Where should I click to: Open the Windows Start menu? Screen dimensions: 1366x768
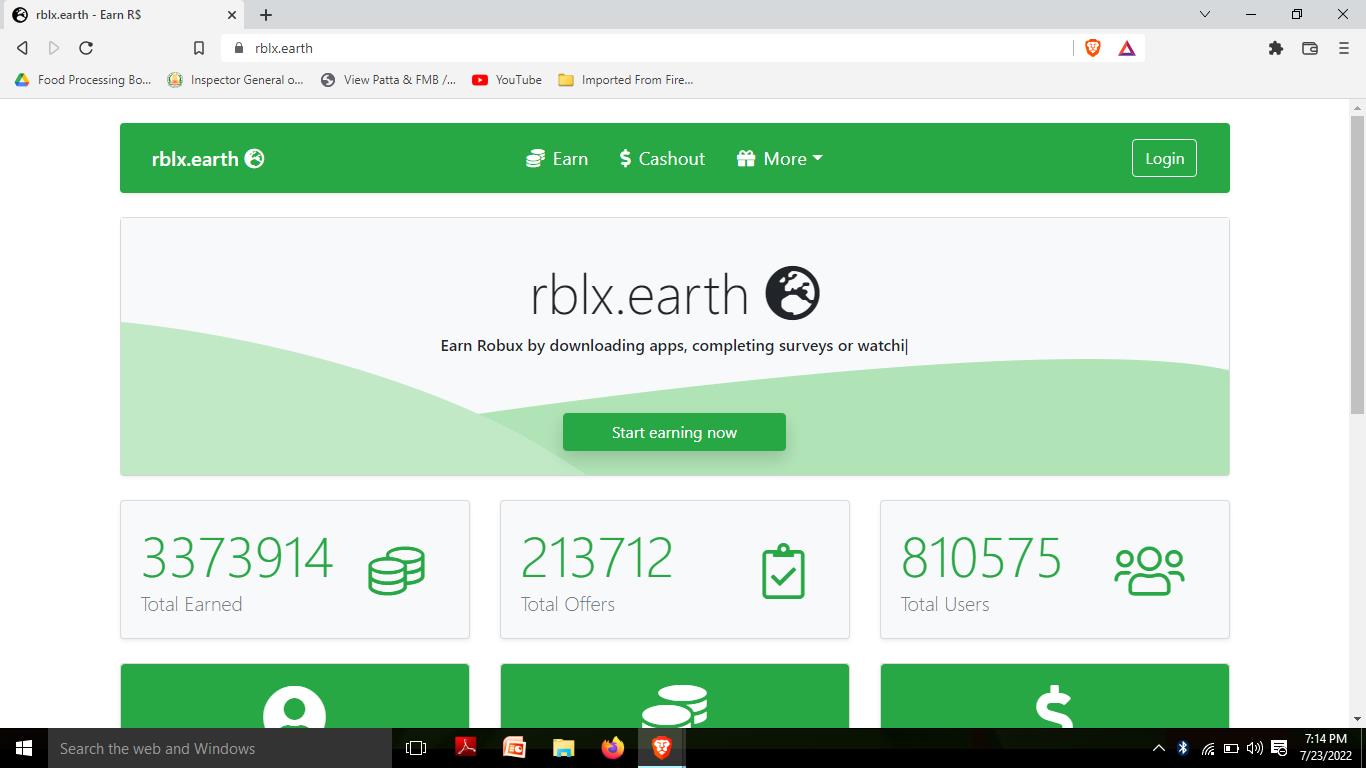pyautogui.click(x=24, y=748)
